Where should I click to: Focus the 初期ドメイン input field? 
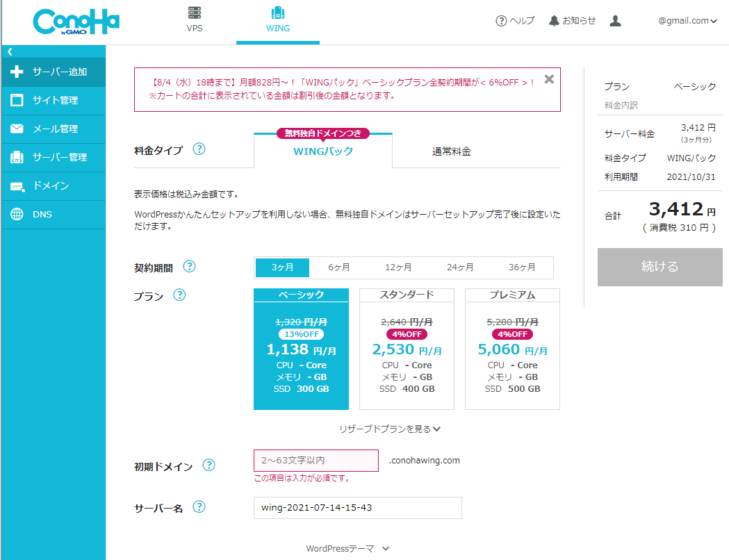point(316,460)
